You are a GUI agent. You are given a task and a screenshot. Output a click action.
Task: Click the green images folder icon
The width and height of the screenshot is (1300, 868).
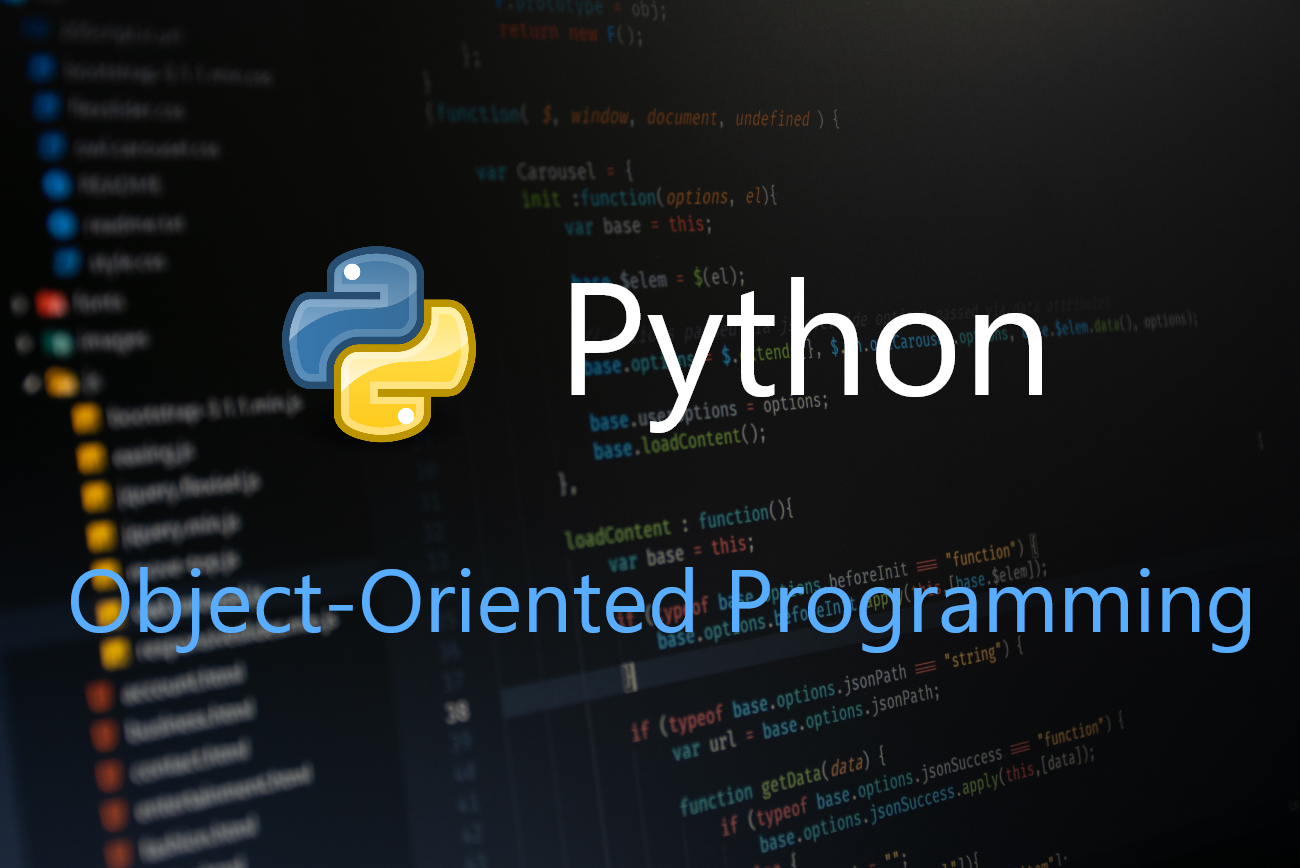[x=58, y=341]
